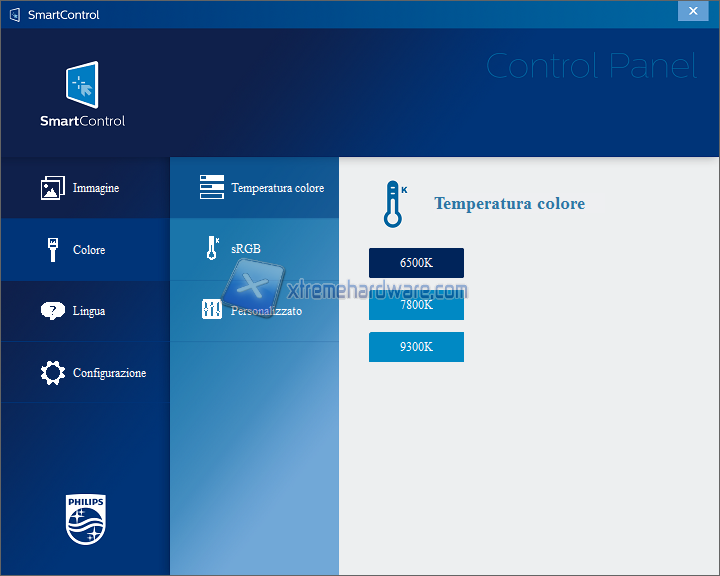Select the 6500K color temperature

(416, 263)
